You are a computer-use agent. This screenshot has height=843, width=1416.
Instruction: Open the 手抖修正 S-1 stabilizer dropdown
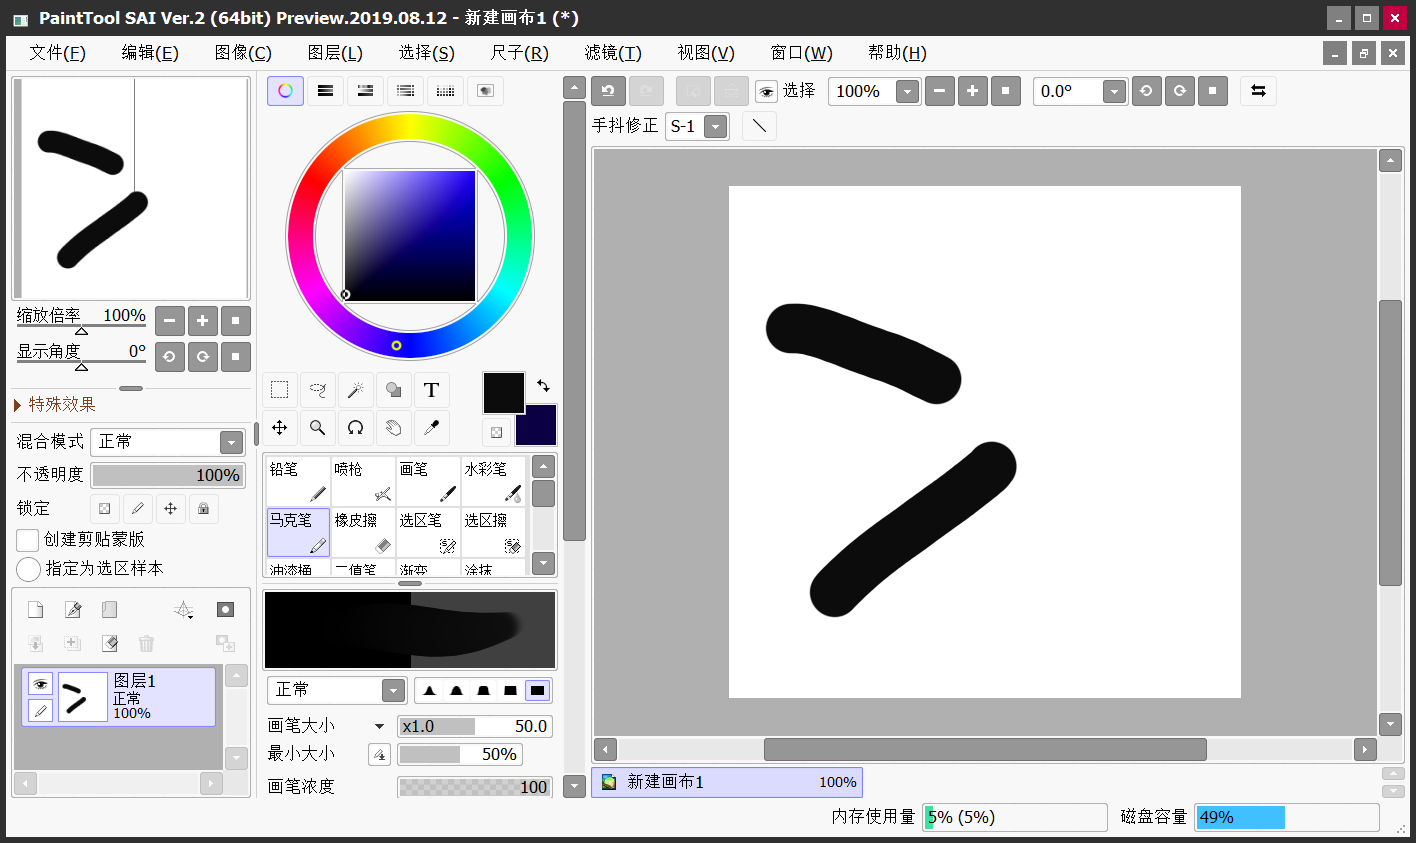click(x=715, y=126)
